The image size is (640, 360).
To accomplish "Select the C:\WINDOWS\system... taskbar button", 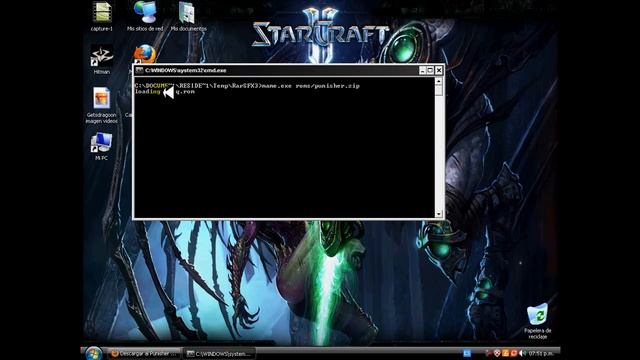I will click(x=219, y=354).
